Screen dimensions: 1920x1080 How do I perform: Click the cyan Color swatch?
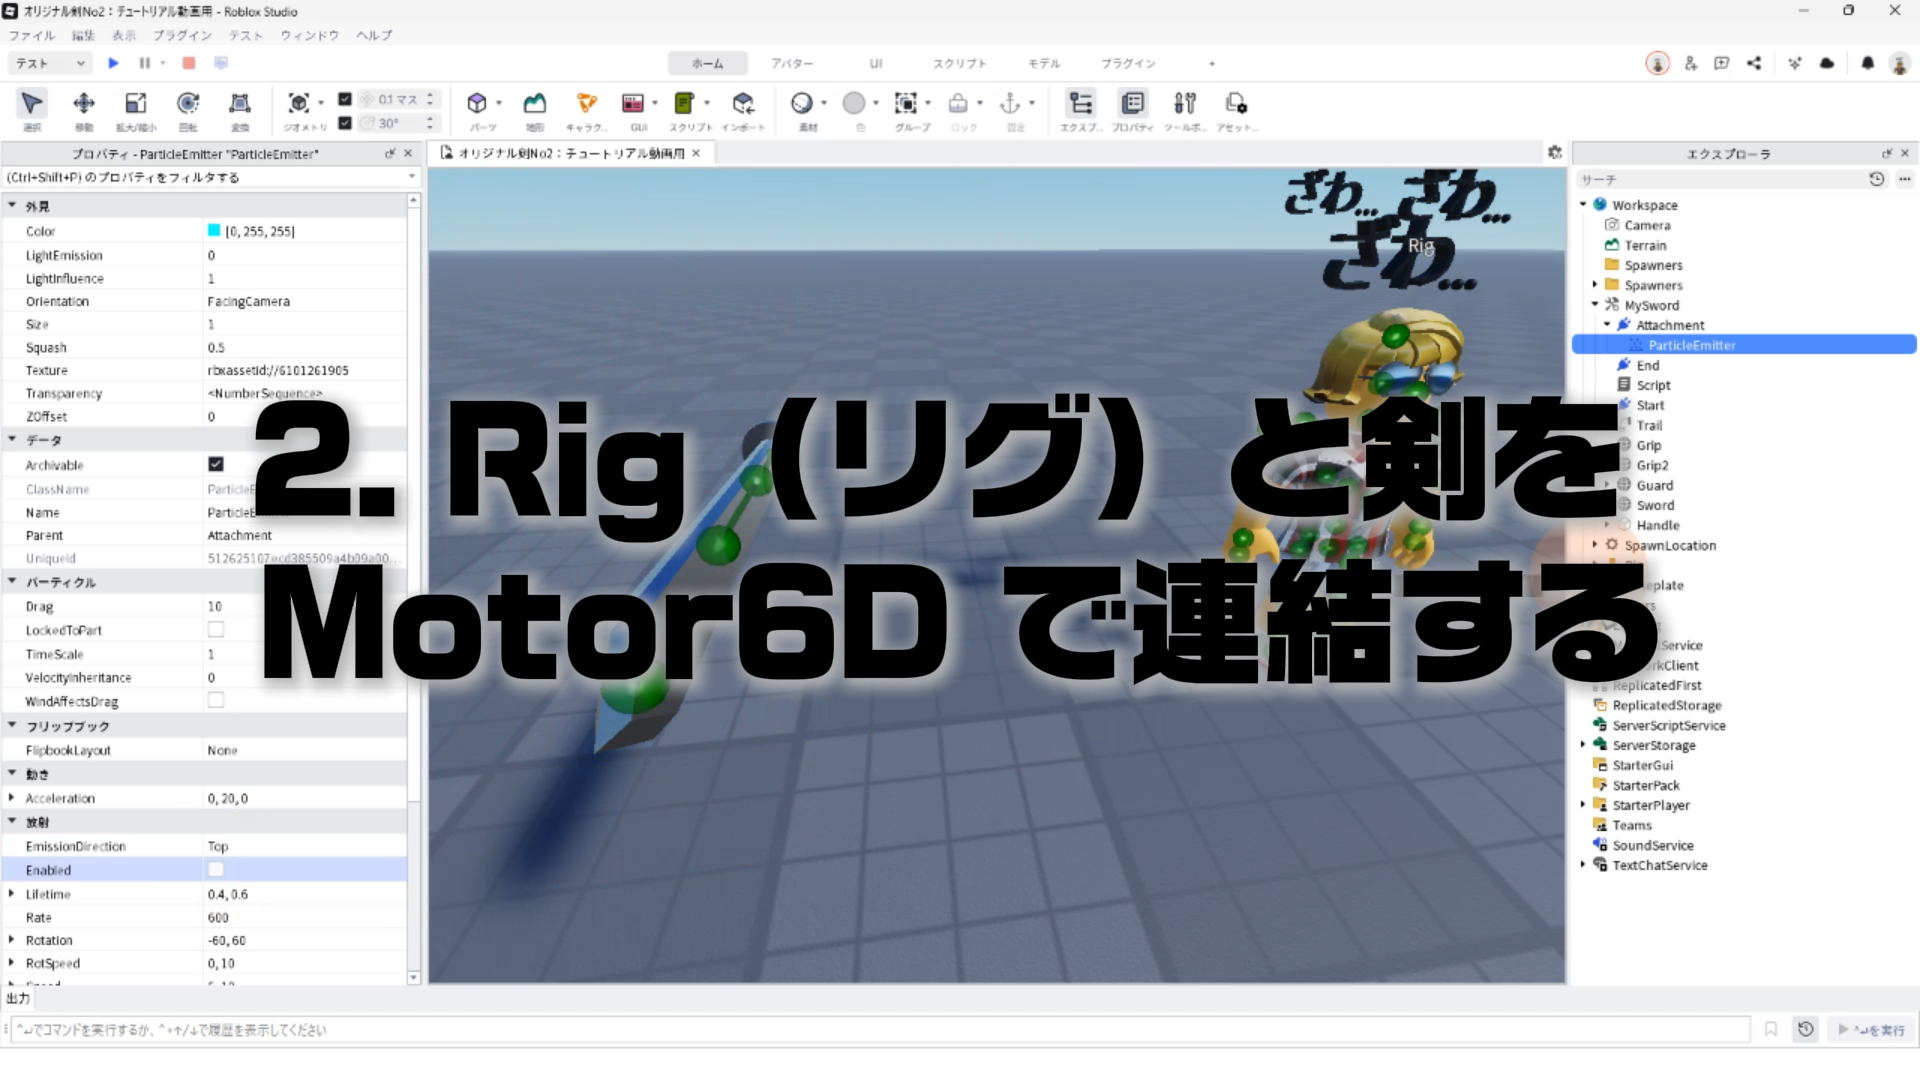tap(214, 231)
